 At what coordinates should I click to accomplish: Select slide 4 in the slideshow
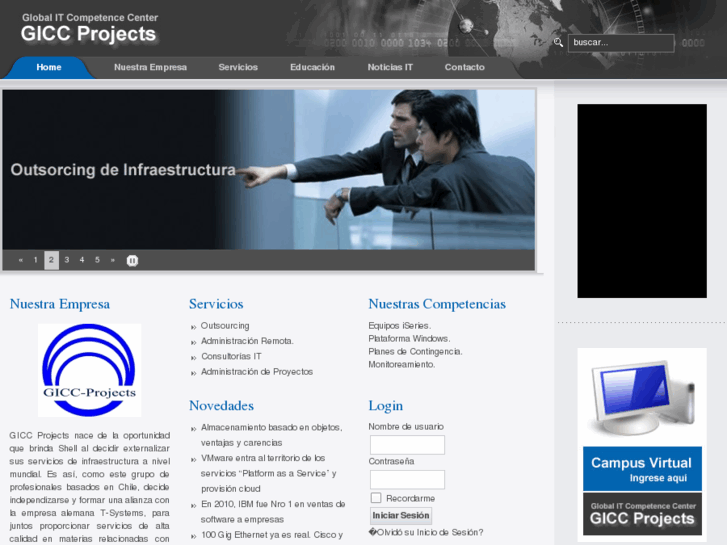tap(82, 260)
